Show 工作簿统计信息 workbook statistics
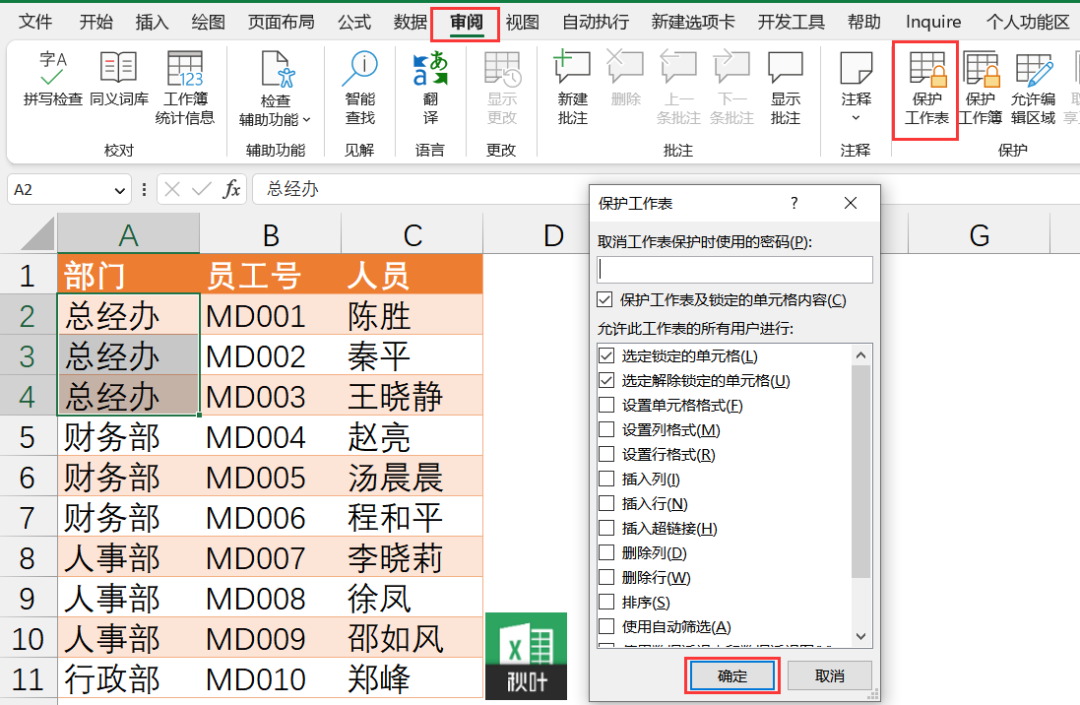The width and height of the screenshot is (1080, 705). point(185,88)
